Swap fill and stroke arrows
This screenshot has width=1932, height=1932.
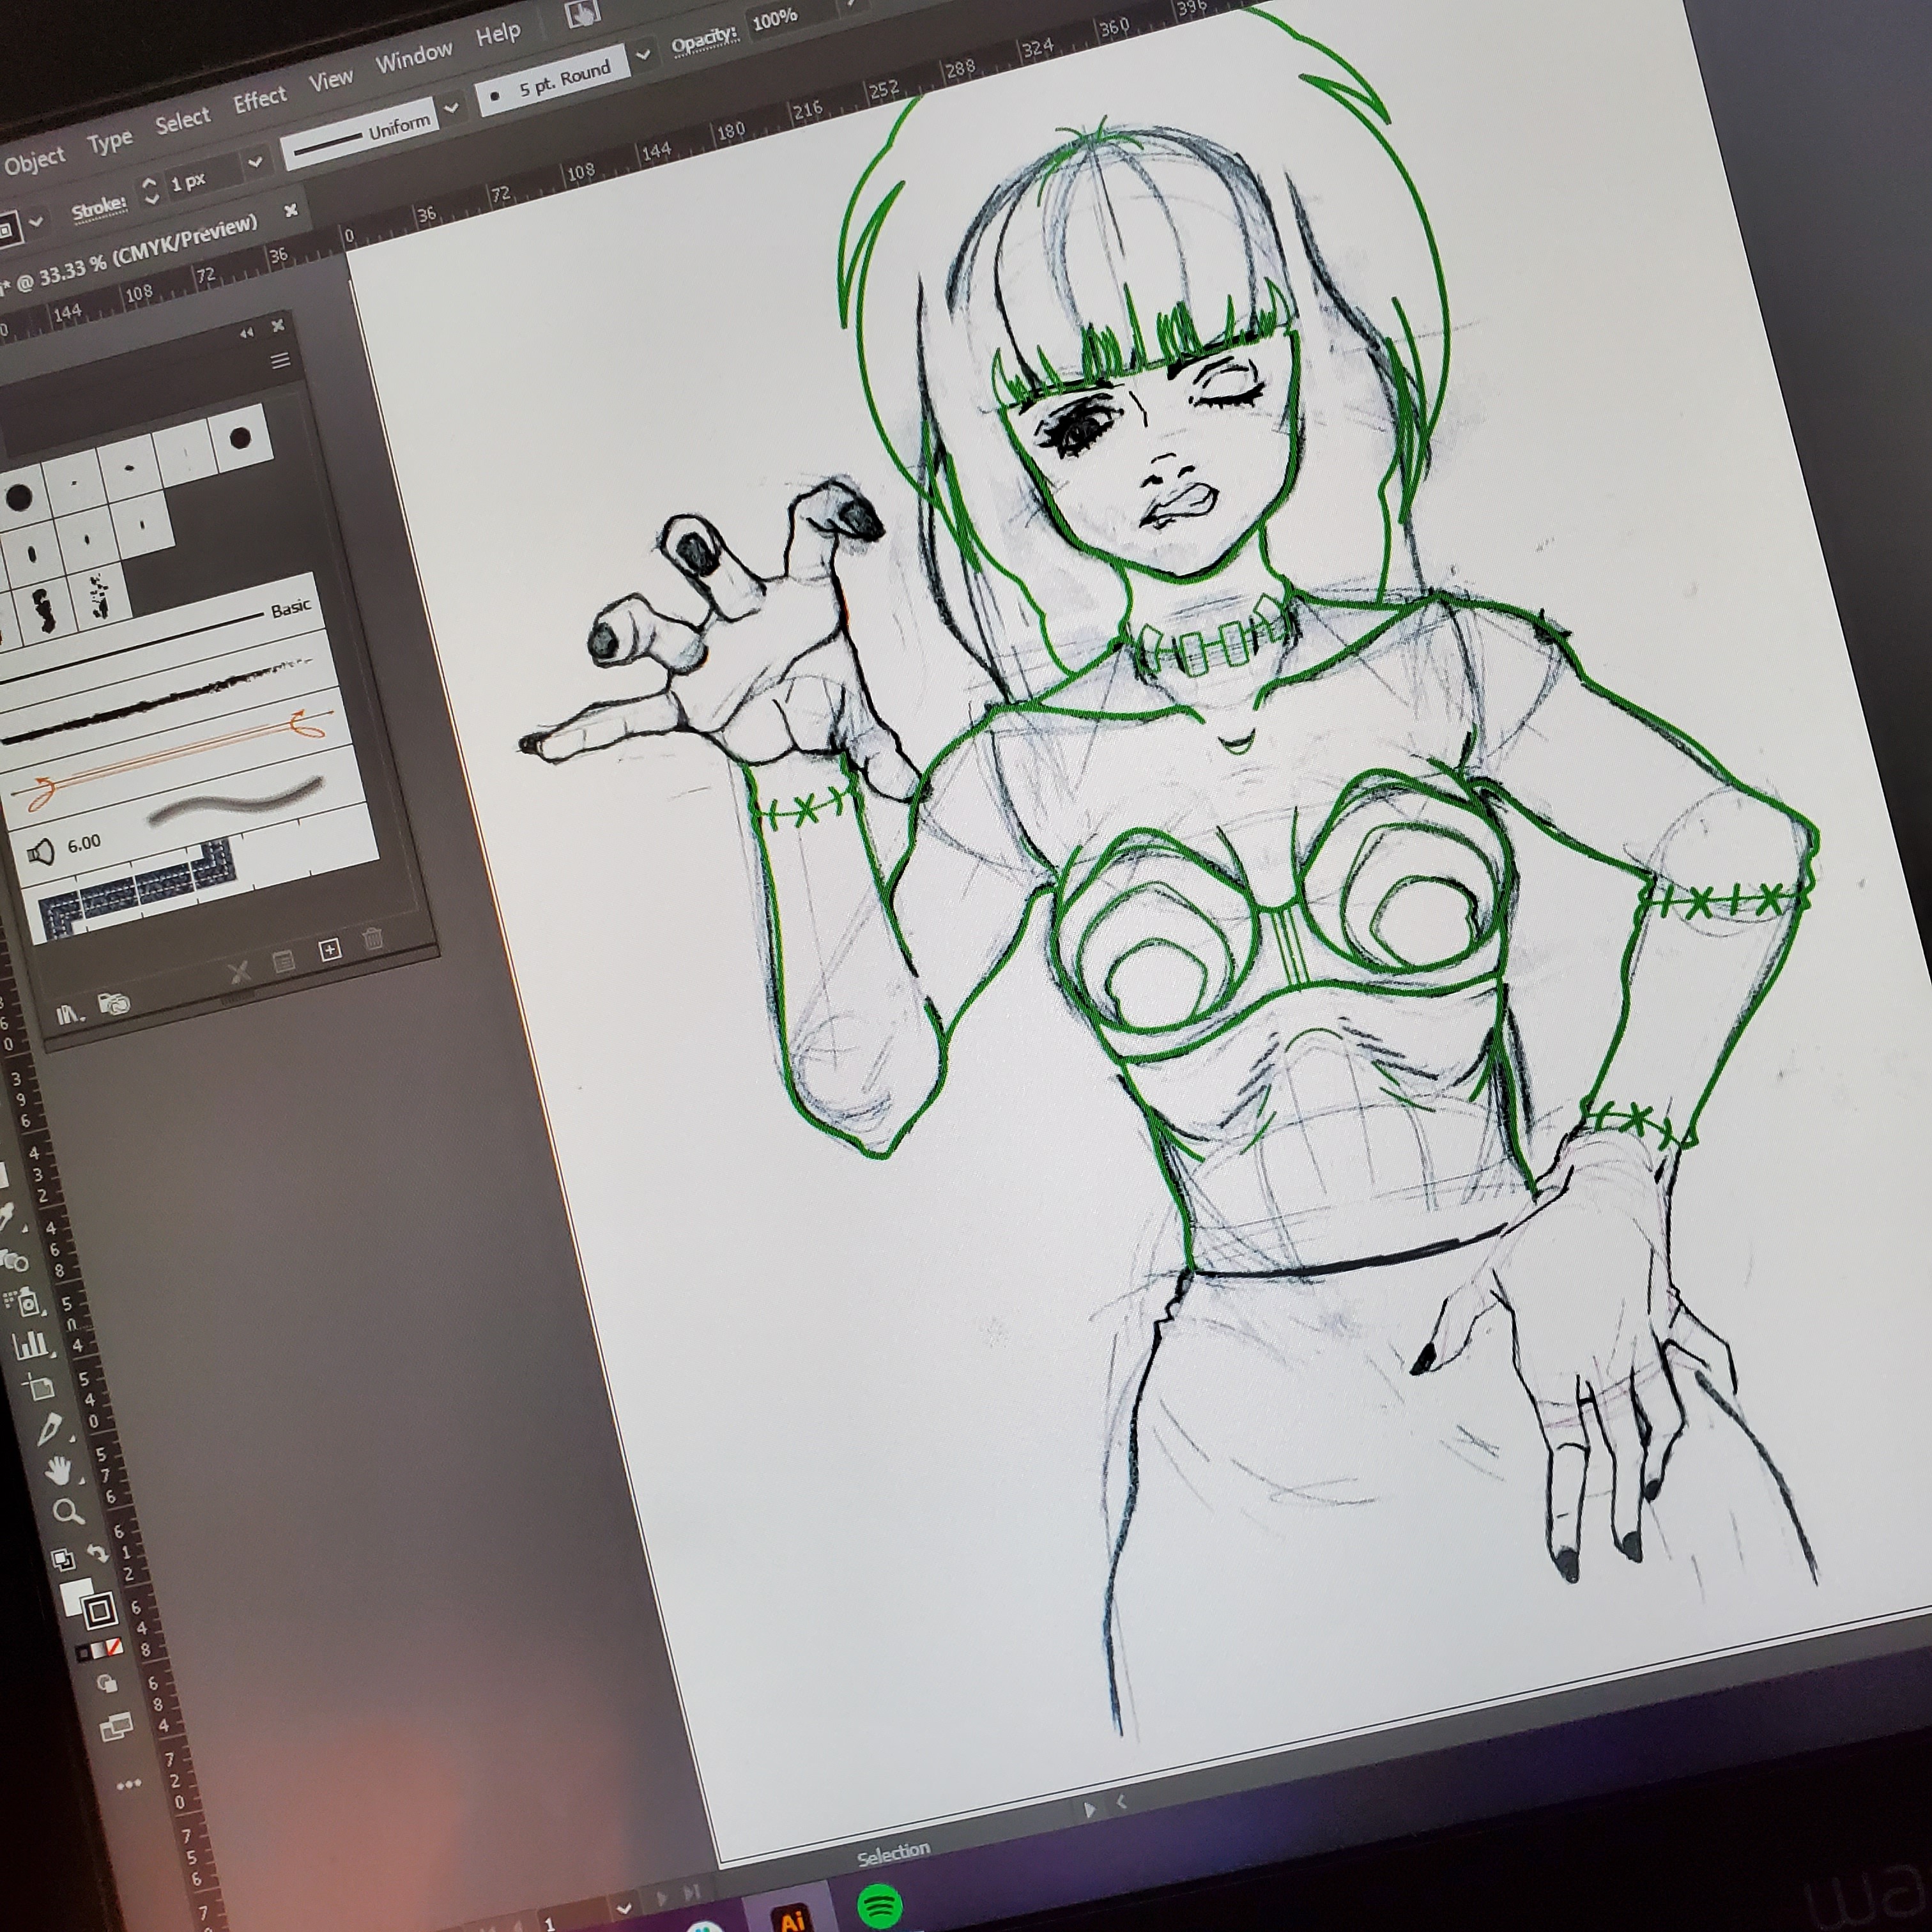pos(98,1553)
